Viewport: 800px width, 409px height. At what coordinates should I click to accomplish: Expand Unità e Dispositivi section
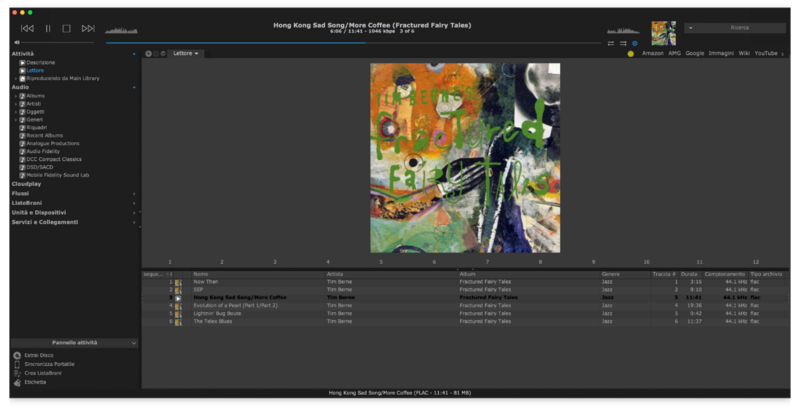134,213
